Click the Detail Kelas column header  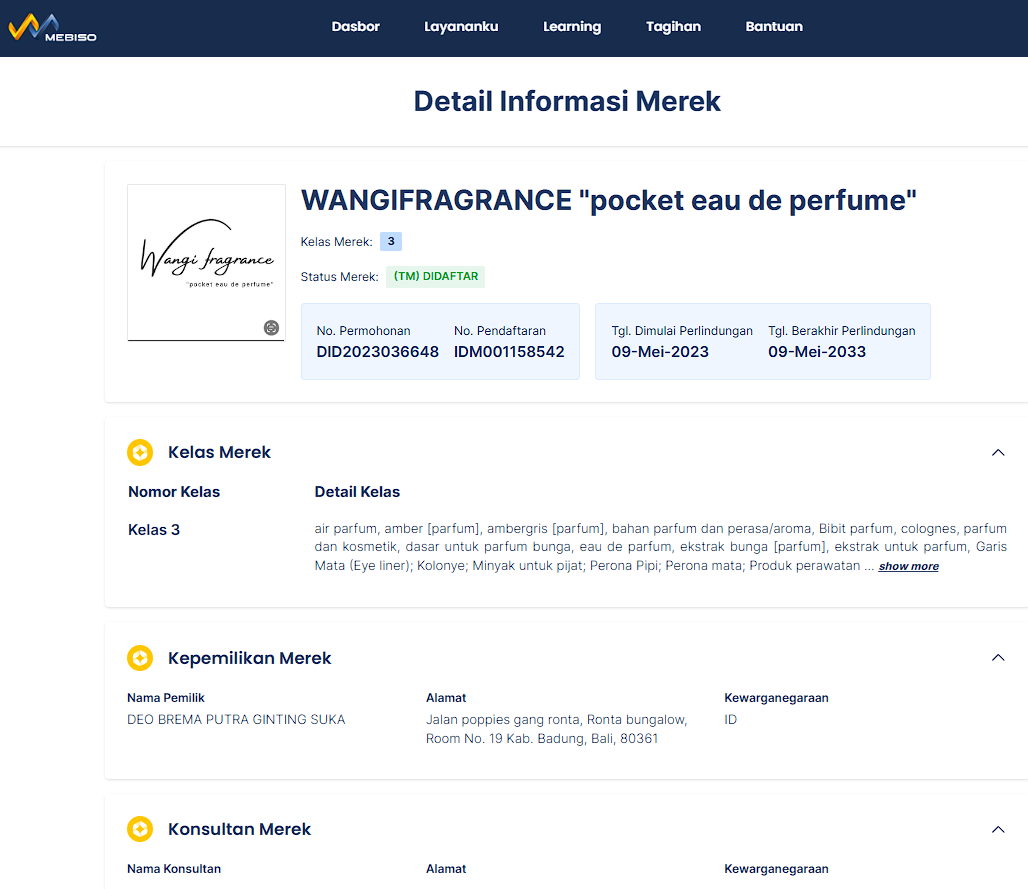pos(357,492)
